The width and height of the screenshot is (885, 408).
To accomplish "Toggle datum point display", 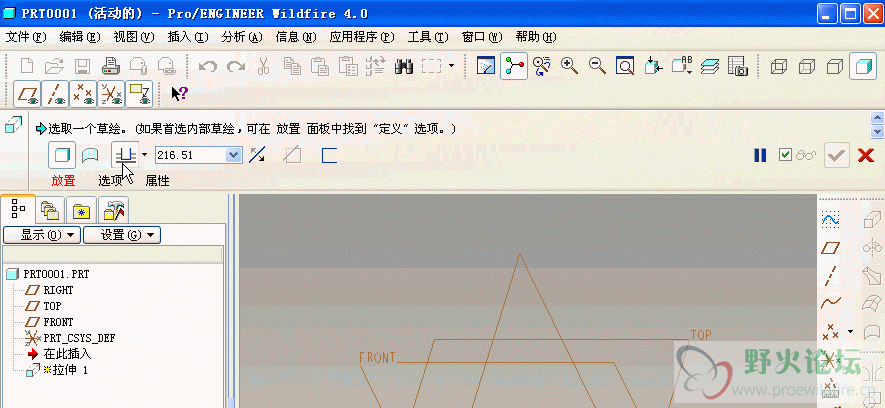I will pos(82,94).
